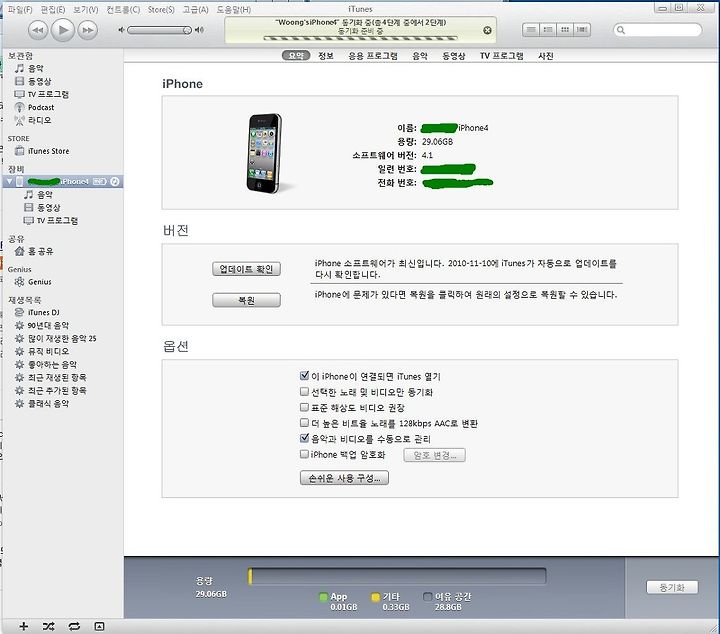
Task: Toggle 선택한 노래 및 비디오만 동기화 checkbox
Action: pos(304,392)
